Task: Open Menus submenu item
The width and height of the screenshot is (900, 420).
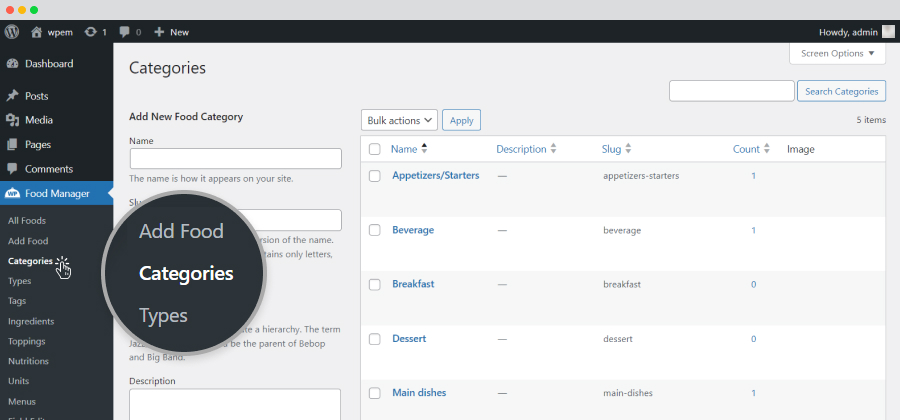Action: tap(22, 402)
